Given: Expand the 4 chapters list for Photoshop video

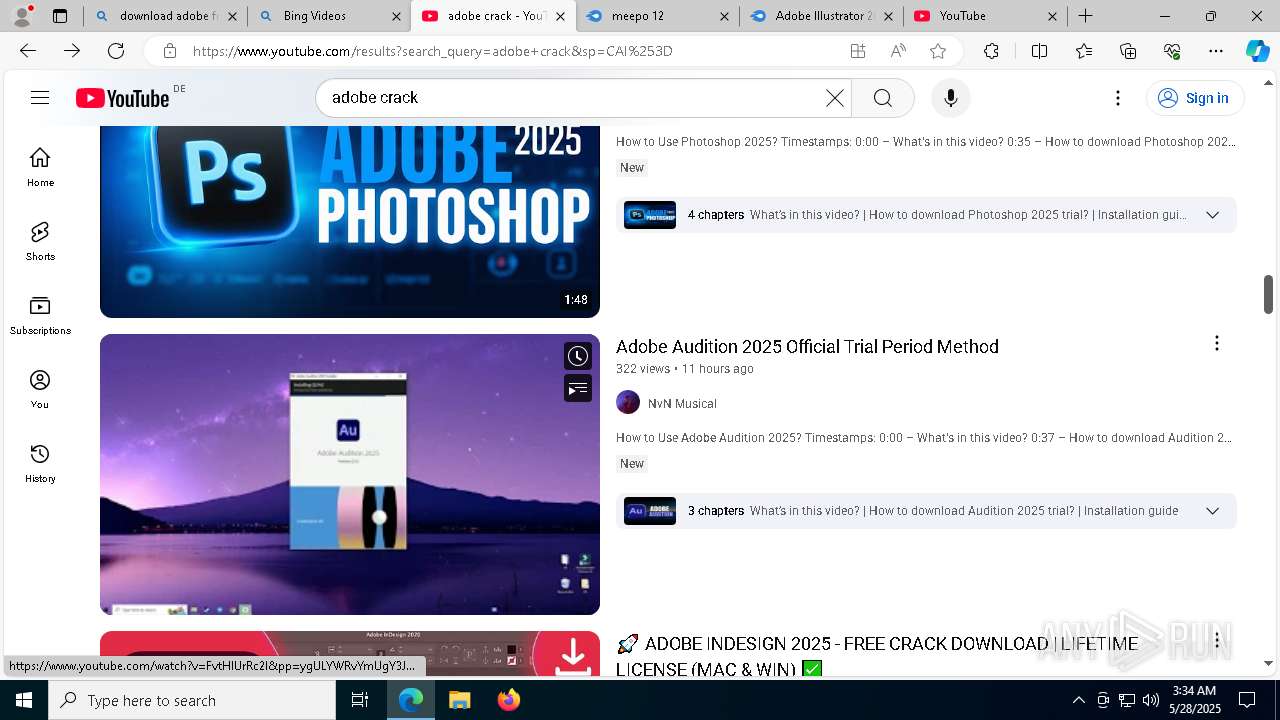Looking at the screenshot, I should [x=1212, y=215].
